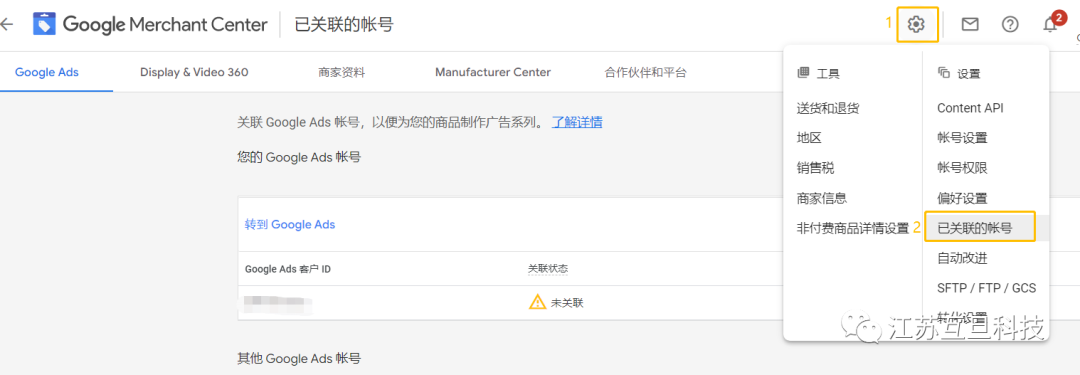Open the 商家资料 tab

[342, 72]
